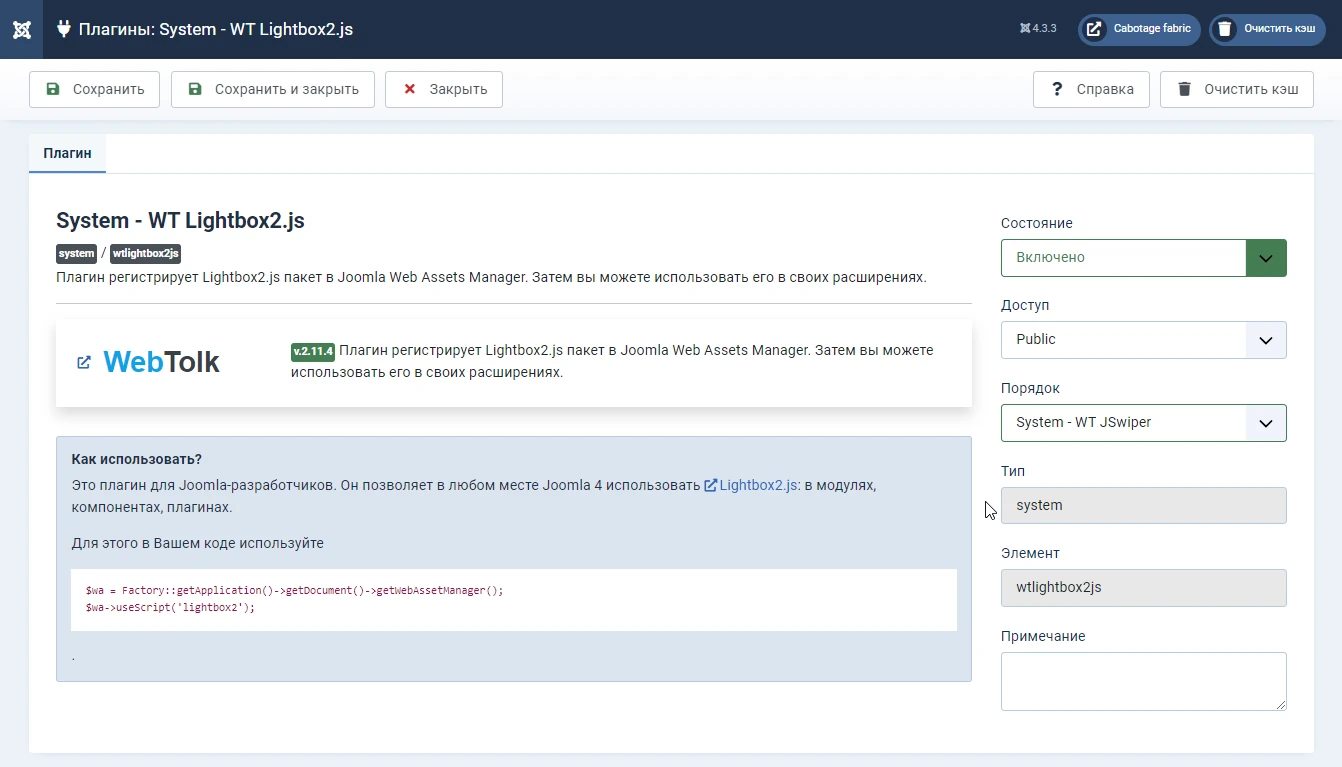Click the plug icon beside the page title

click(x=63, y=29)
